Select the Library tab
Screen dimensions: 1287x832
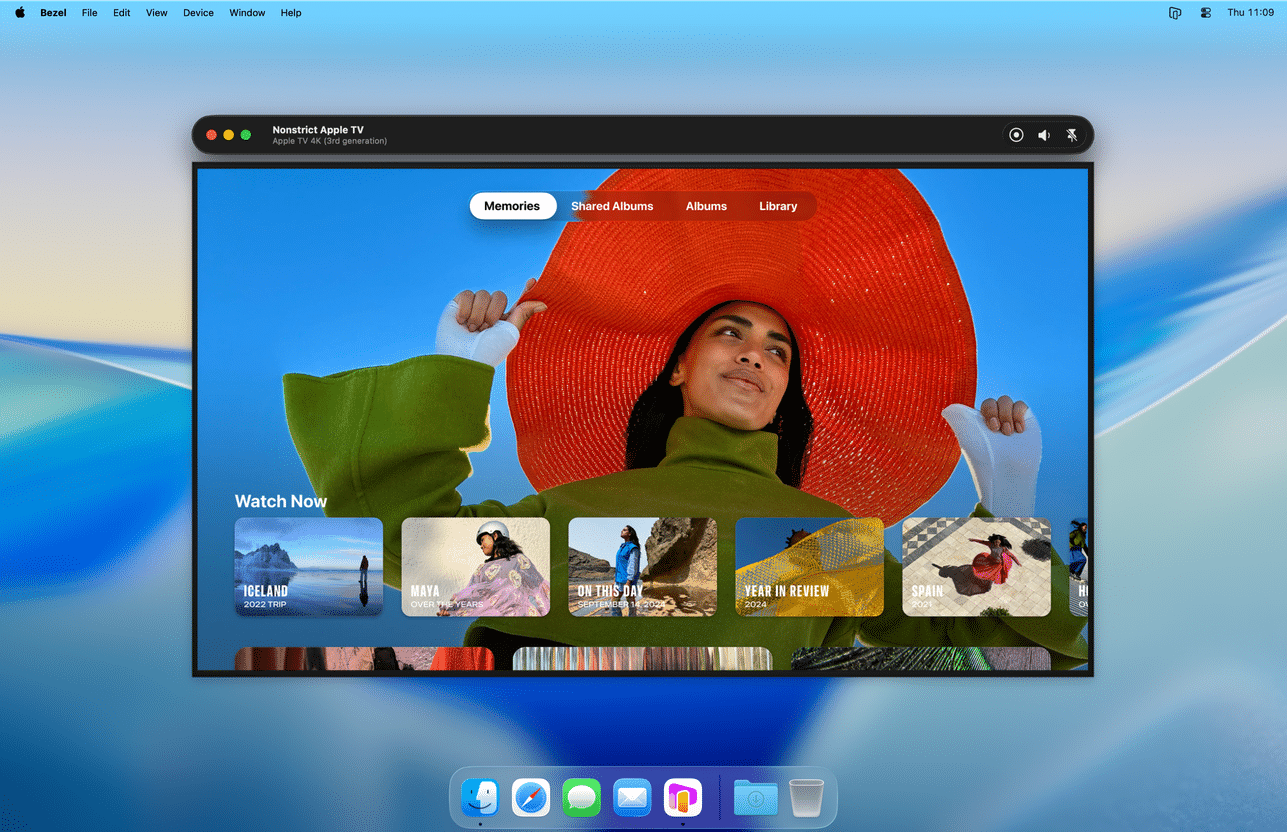pyautogui.click(x=777, y=206)
